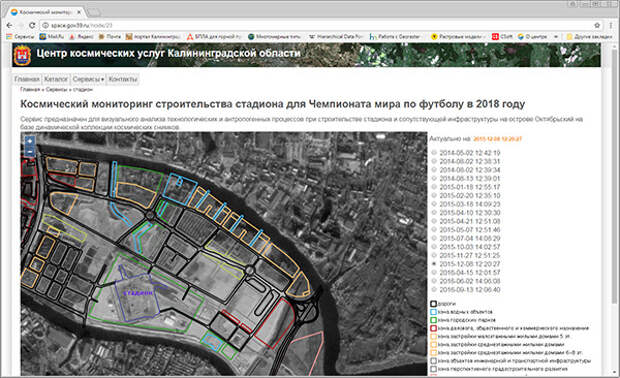Screen dimensions: 620x378
Task: Choose the 2015-11-27 12:51:25 snapshot
Action: tap(434, 255)
